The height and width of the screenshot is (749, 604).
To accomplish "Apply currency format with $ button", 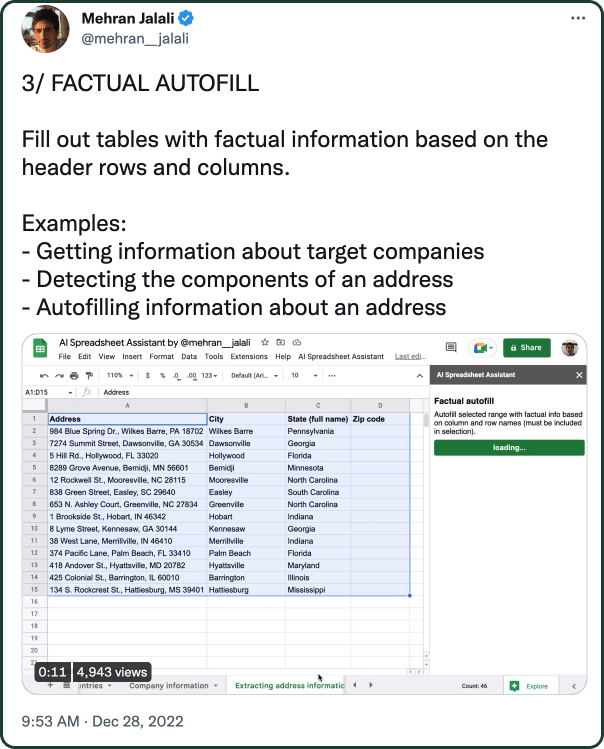I will pos(148,376).
